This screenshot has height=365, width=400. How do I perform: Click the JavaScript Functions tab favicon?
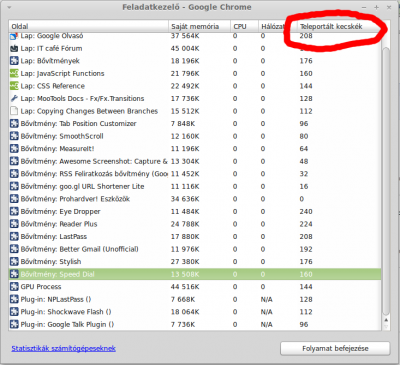(14, 73)
